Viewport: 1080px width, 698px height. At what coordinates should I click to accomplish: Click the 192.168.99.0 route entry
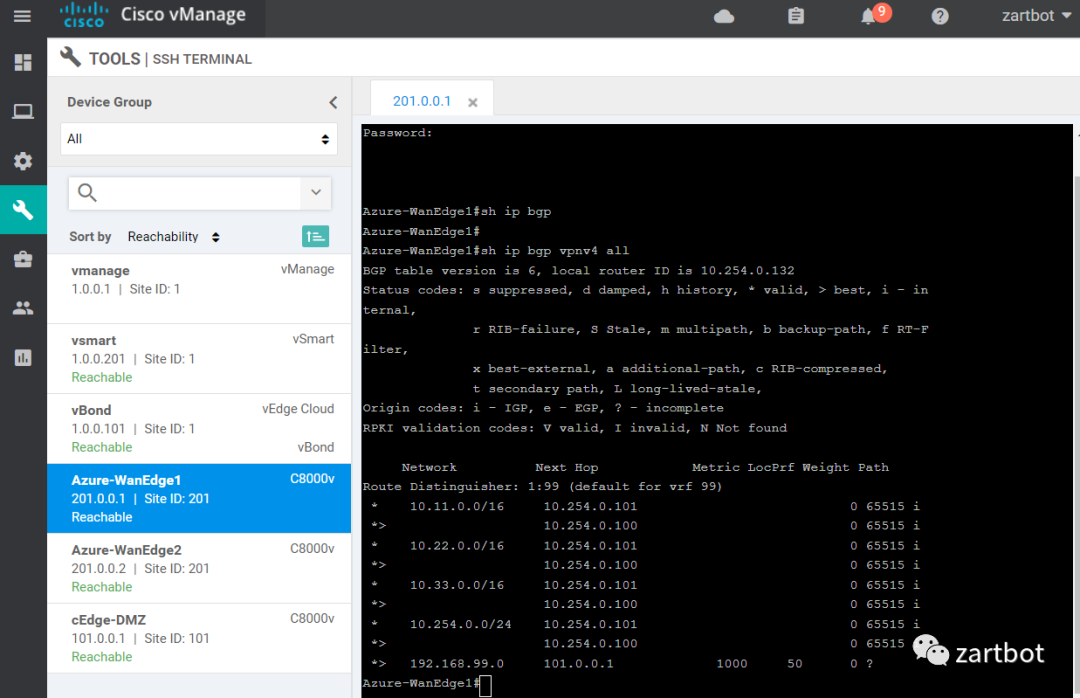[x=457, y=664]
